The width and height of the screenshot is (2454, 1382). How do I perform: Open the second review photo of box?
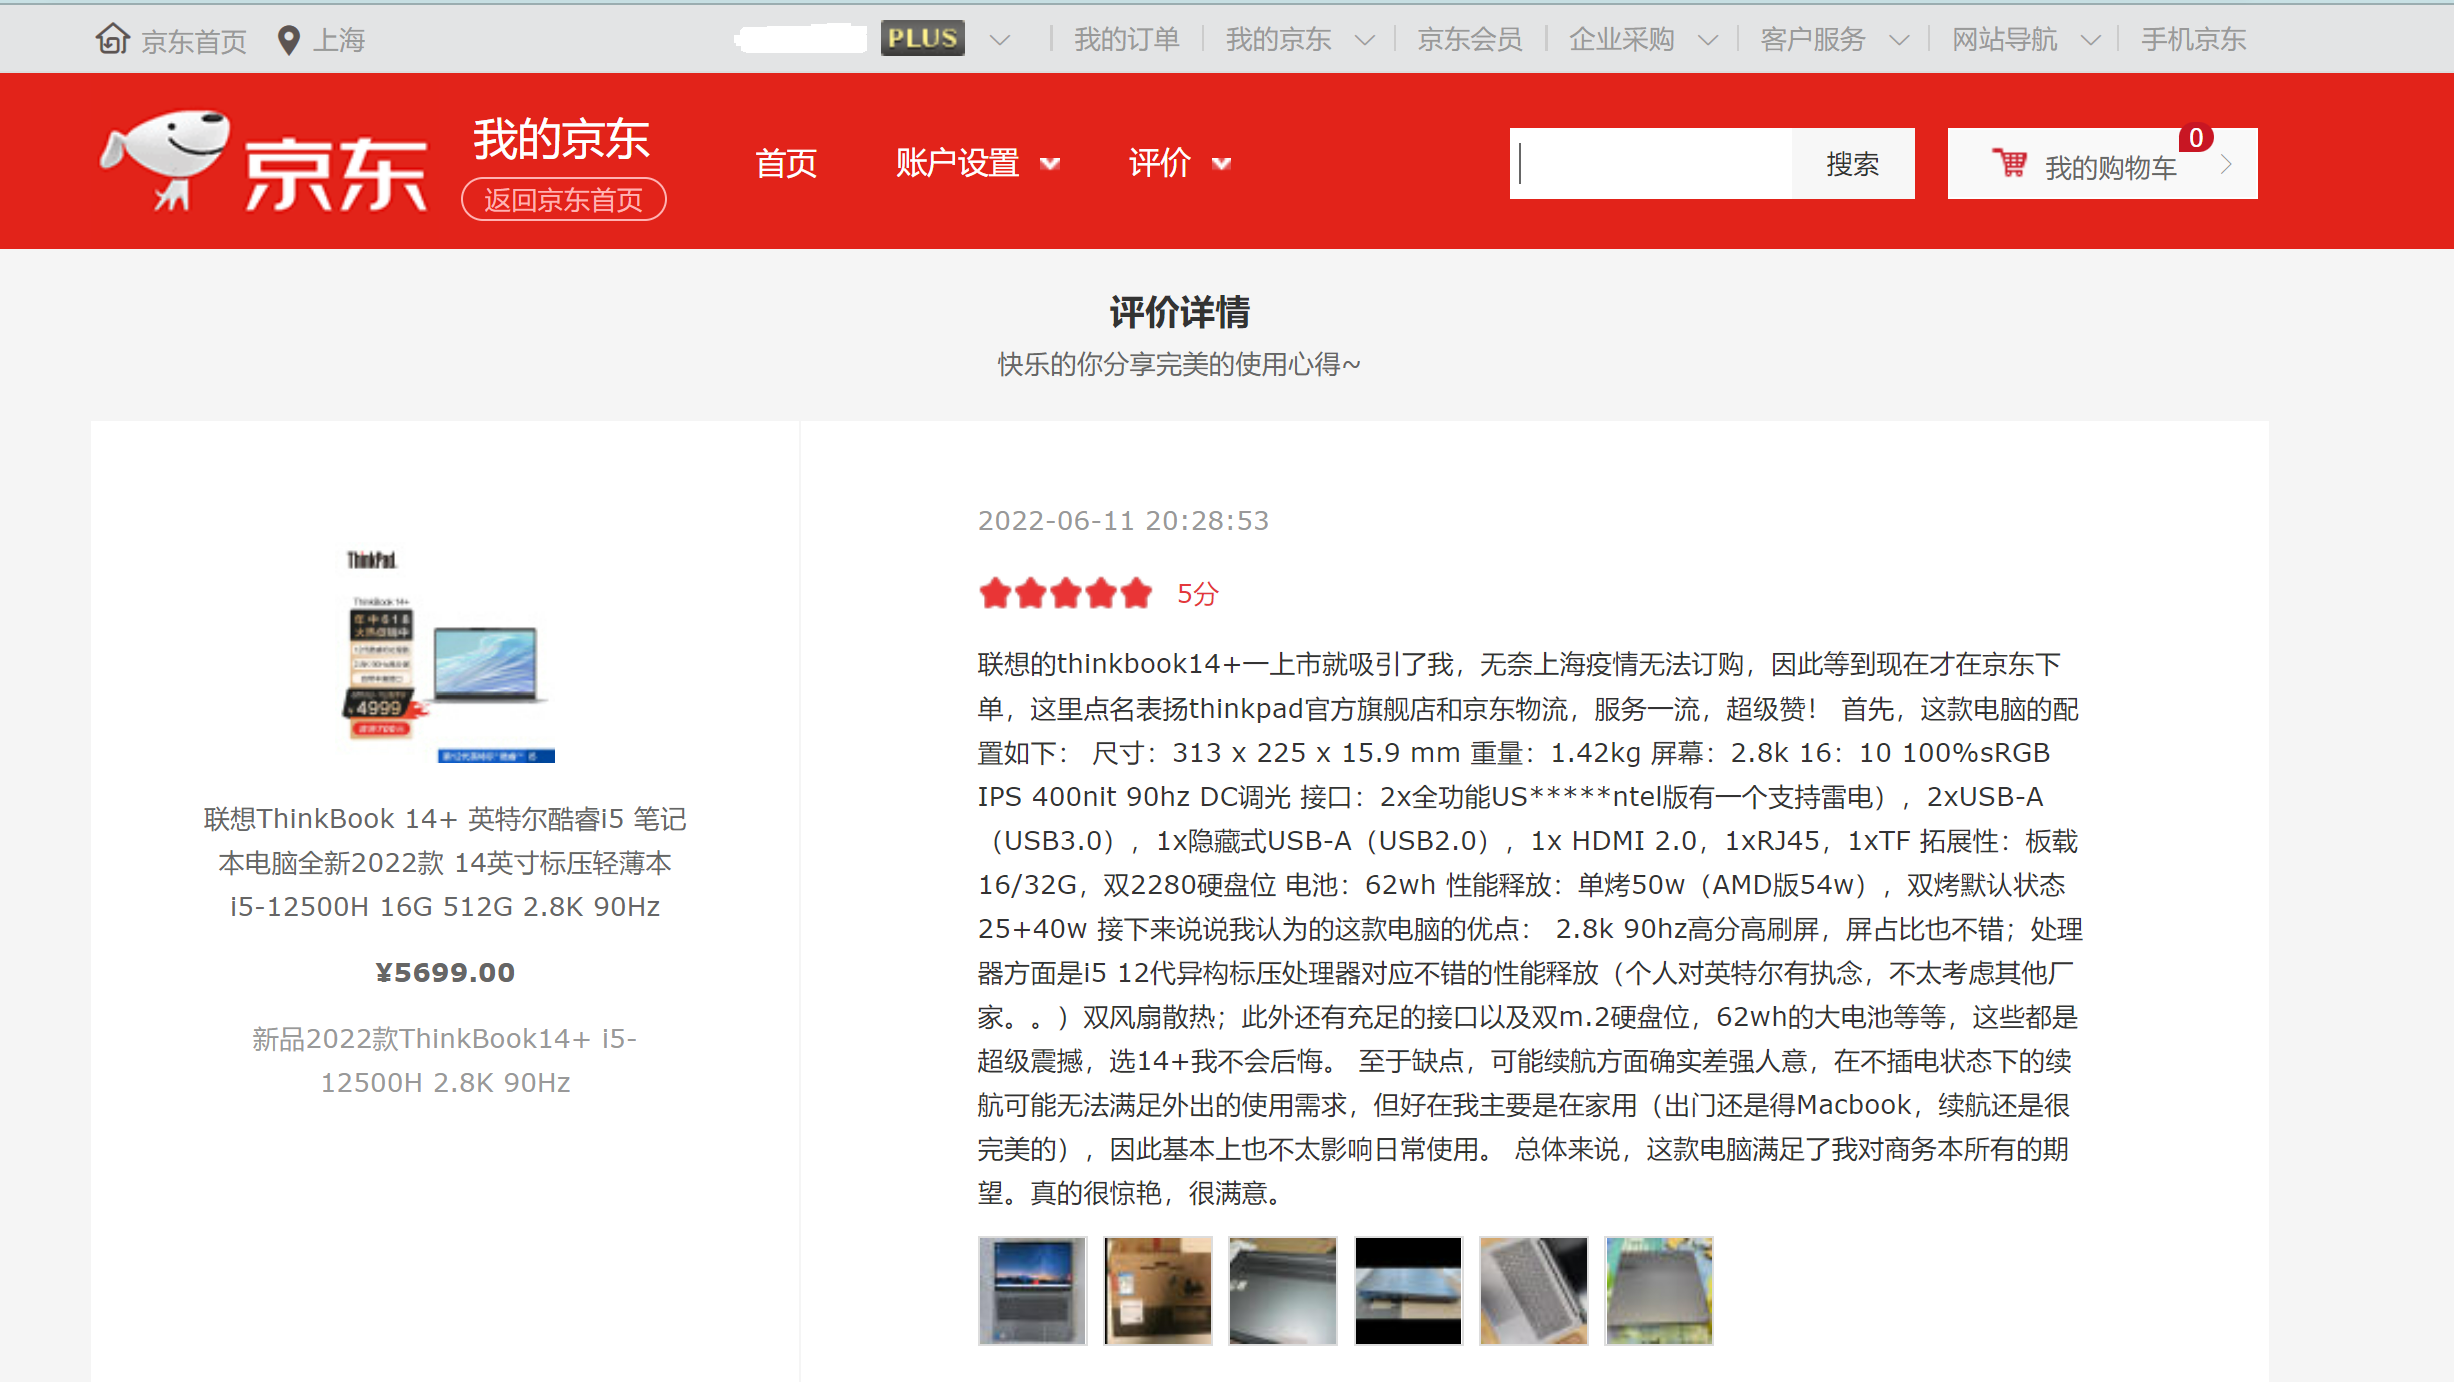coord(1157,1290)
